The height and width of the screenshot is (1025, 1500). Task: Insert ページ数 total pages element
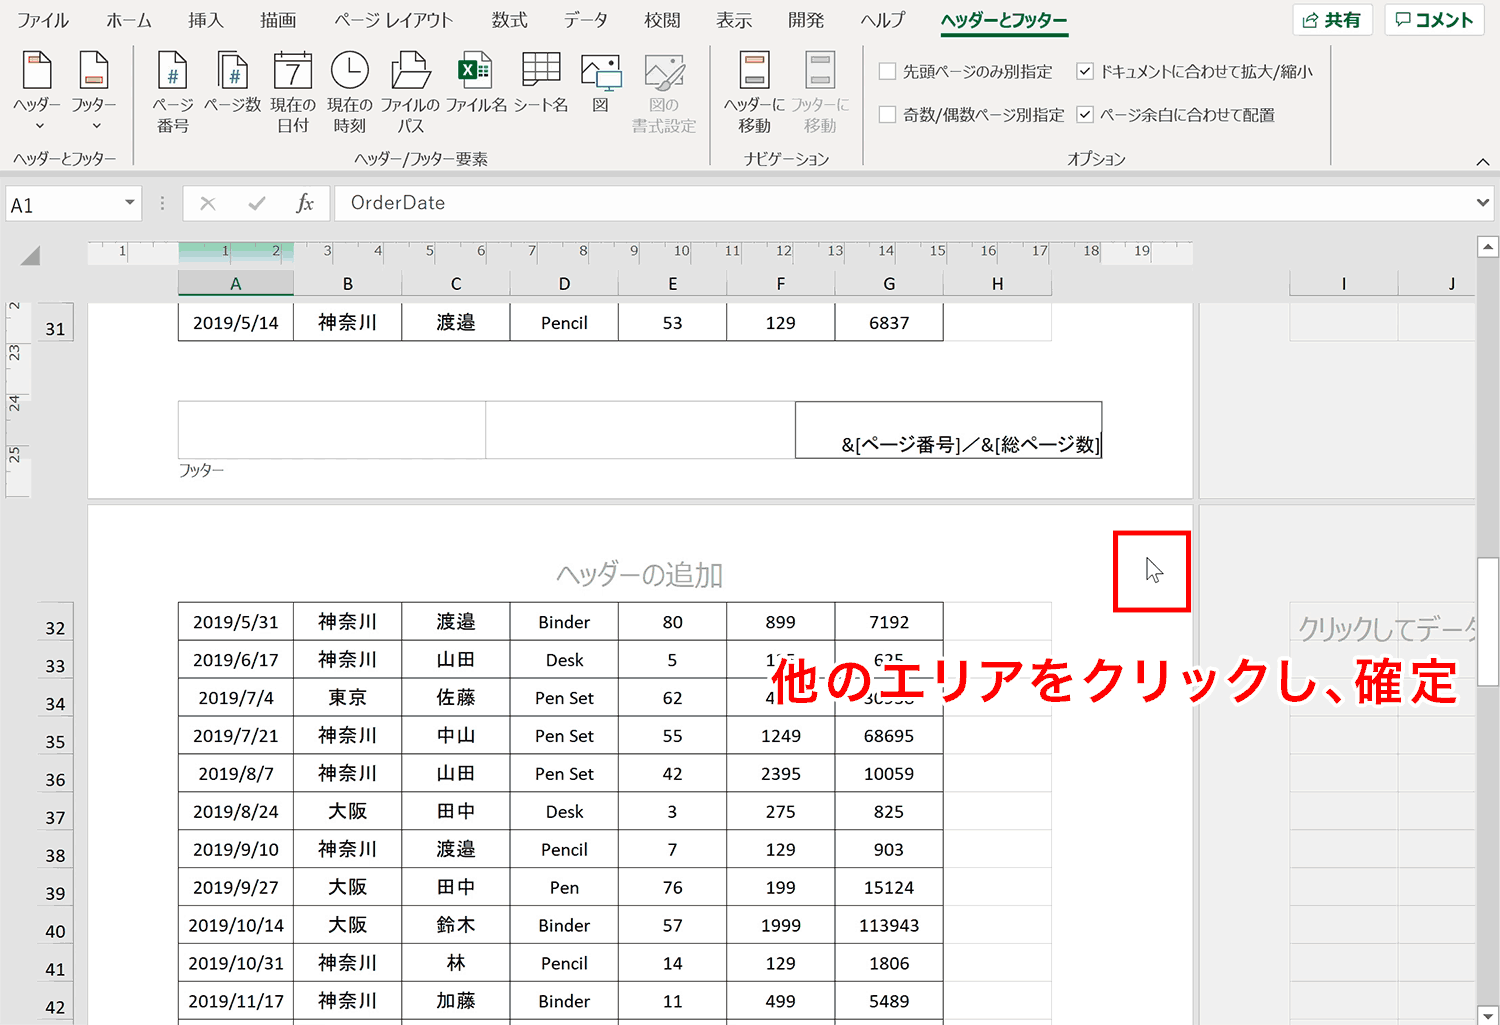233,83
